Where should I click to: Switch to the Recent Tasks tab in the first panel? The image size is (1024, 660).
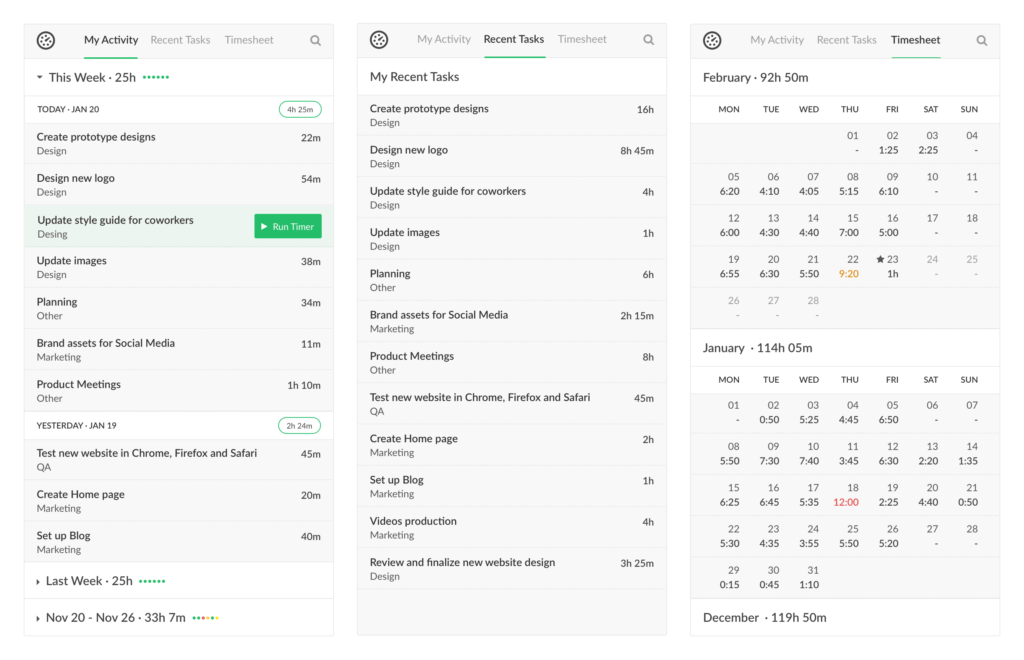pos(180,40)
